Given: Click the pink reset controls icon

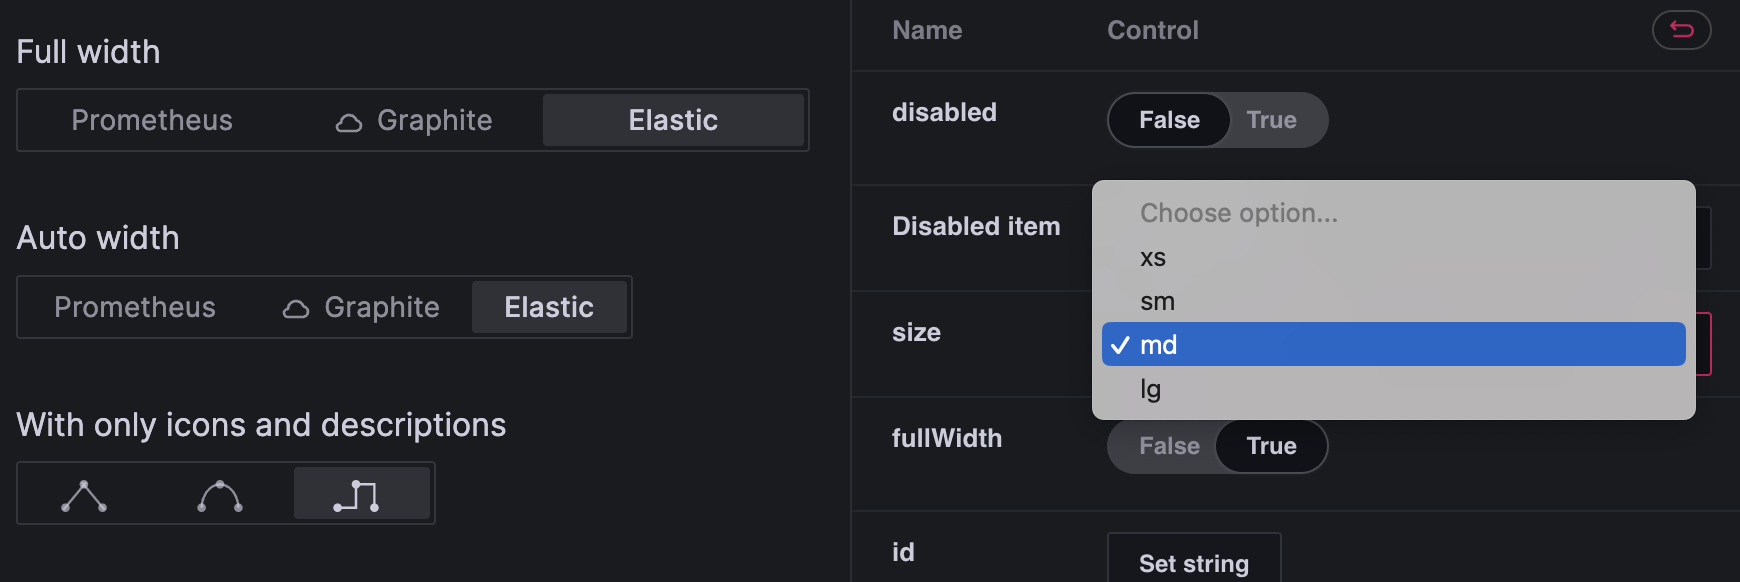Looking at the screenshot, I should tap(1681, 30).
